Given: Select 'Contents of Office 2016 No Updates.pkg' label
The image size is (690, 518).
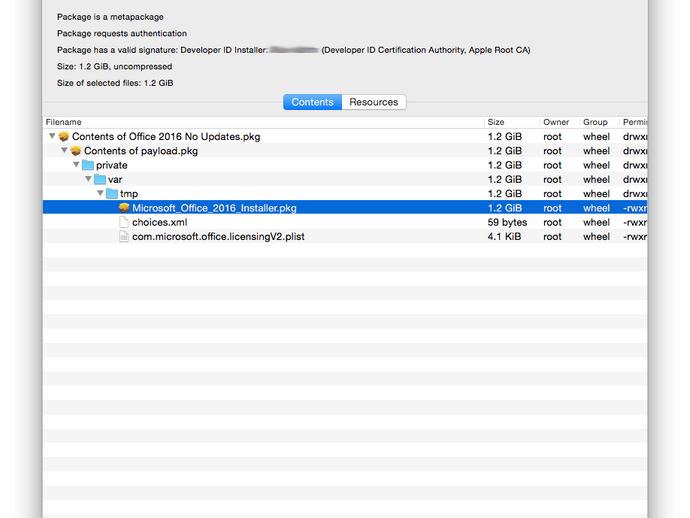Looking at the screenshot, I should (x=166, y=136).
